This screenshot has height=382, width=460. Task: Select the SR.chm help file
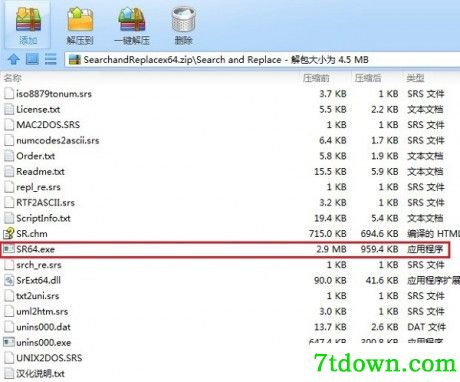point(32,233)
